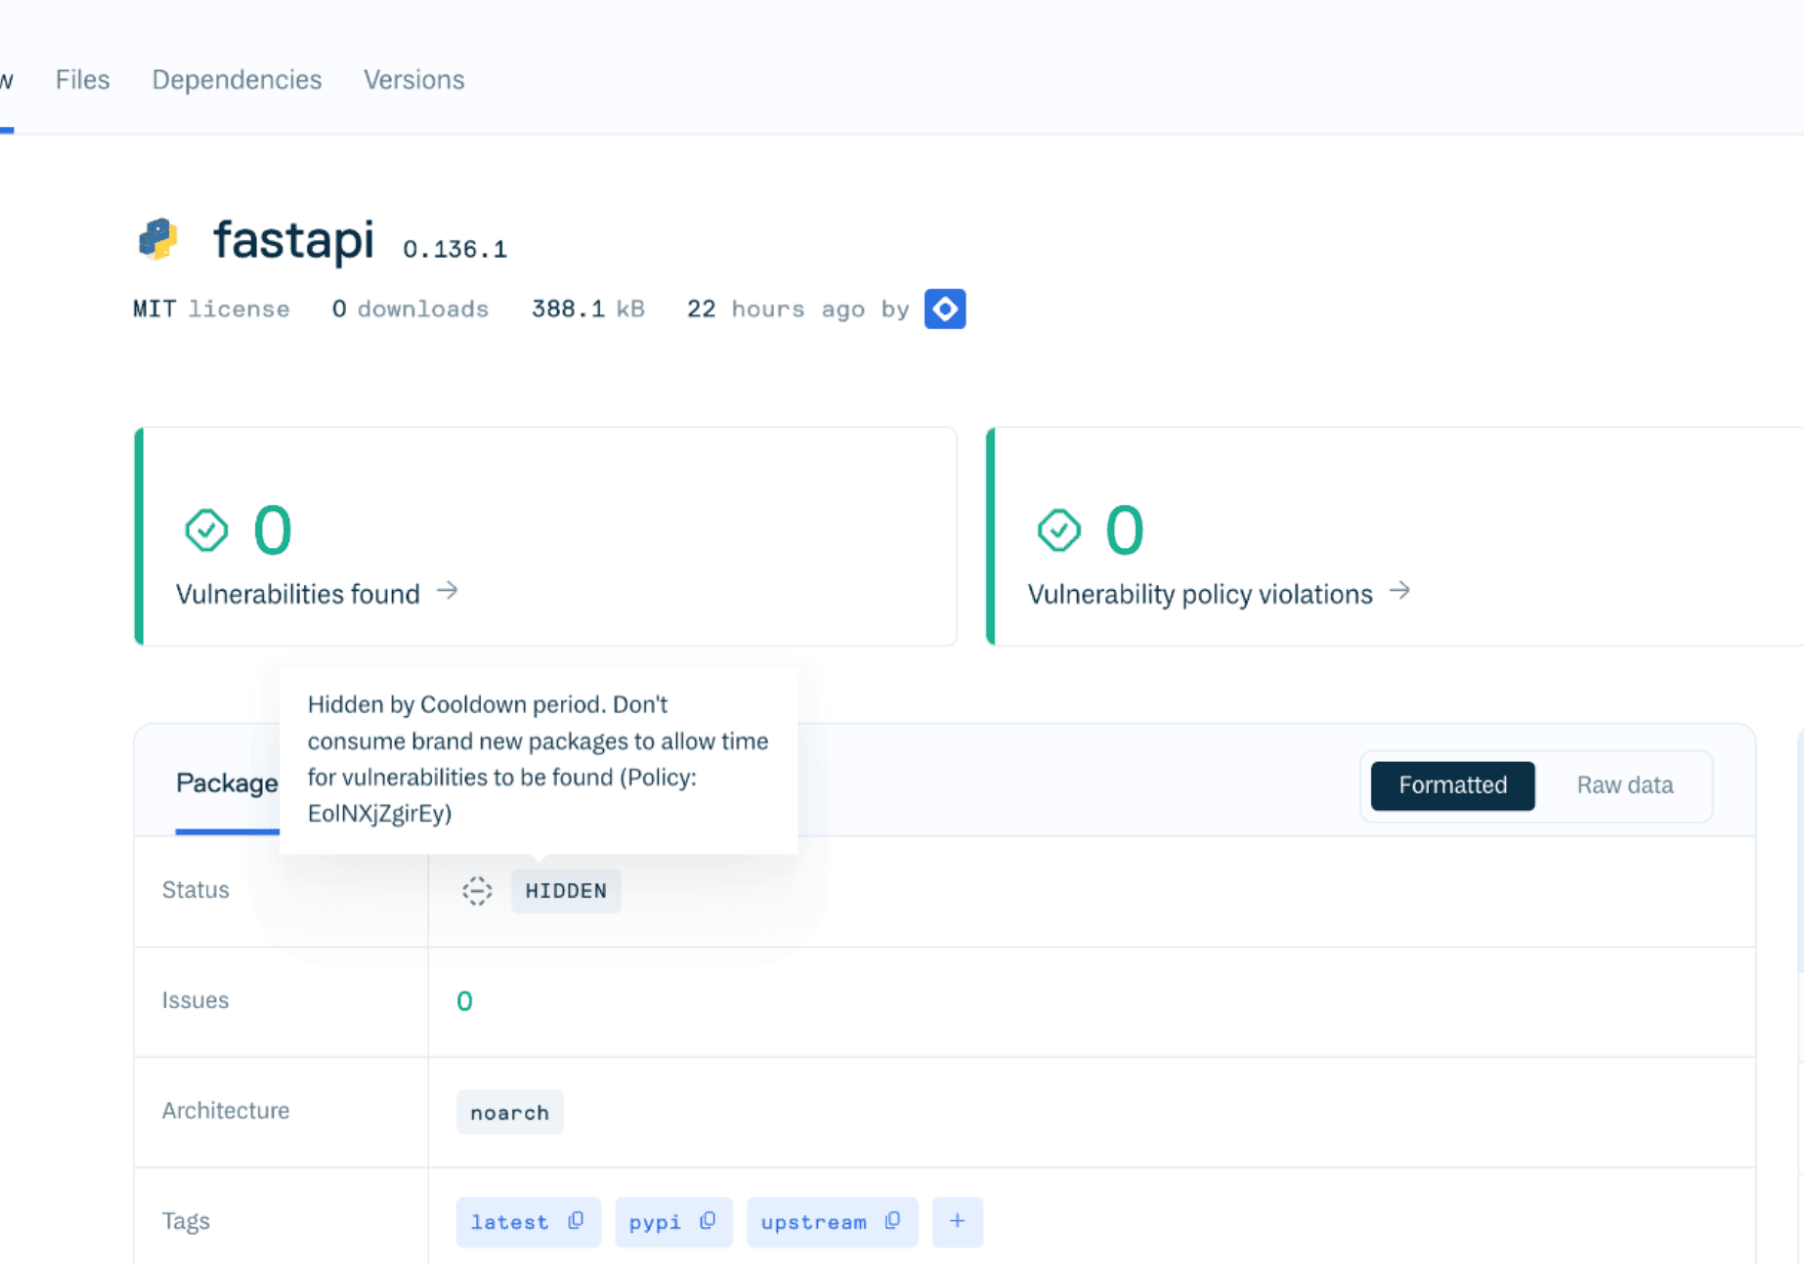Copy the latest tag
Viewport: 1804px width, 1264px height.
point(576,1221)
